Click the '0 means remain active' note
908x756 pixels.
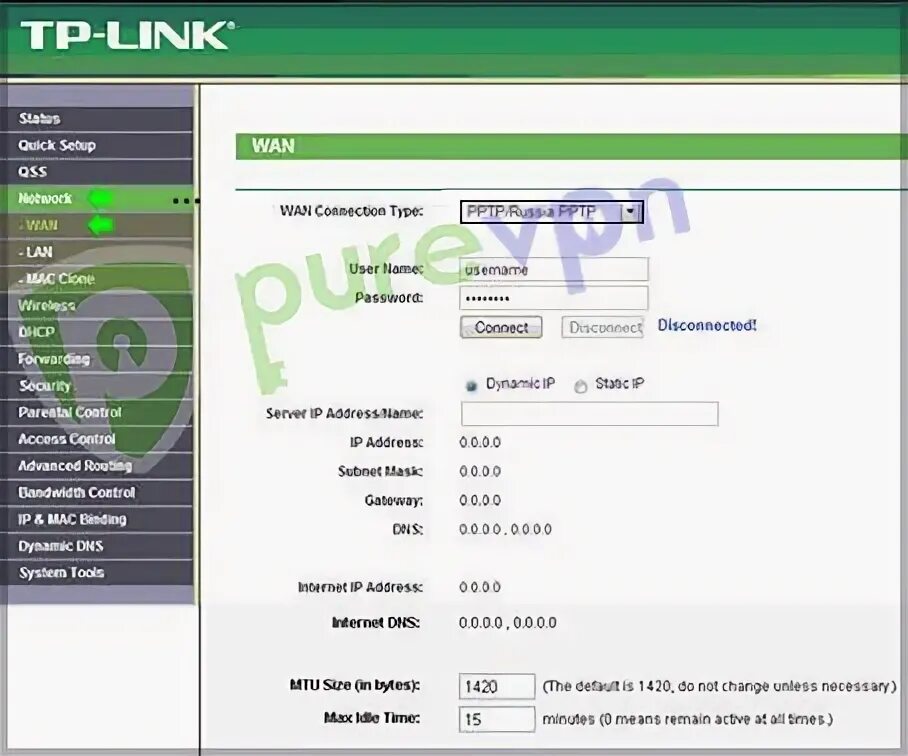tap(687, 719)
